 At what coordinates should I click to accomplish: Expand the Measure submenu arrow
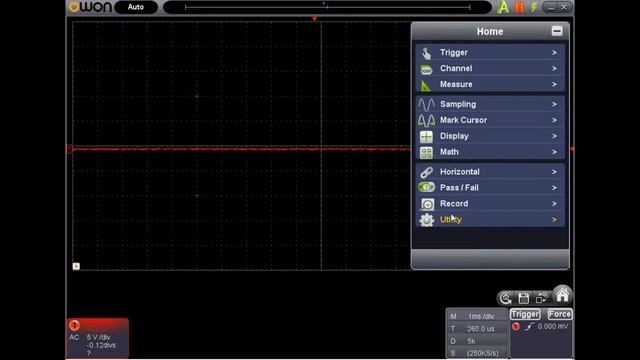point(554,84)
